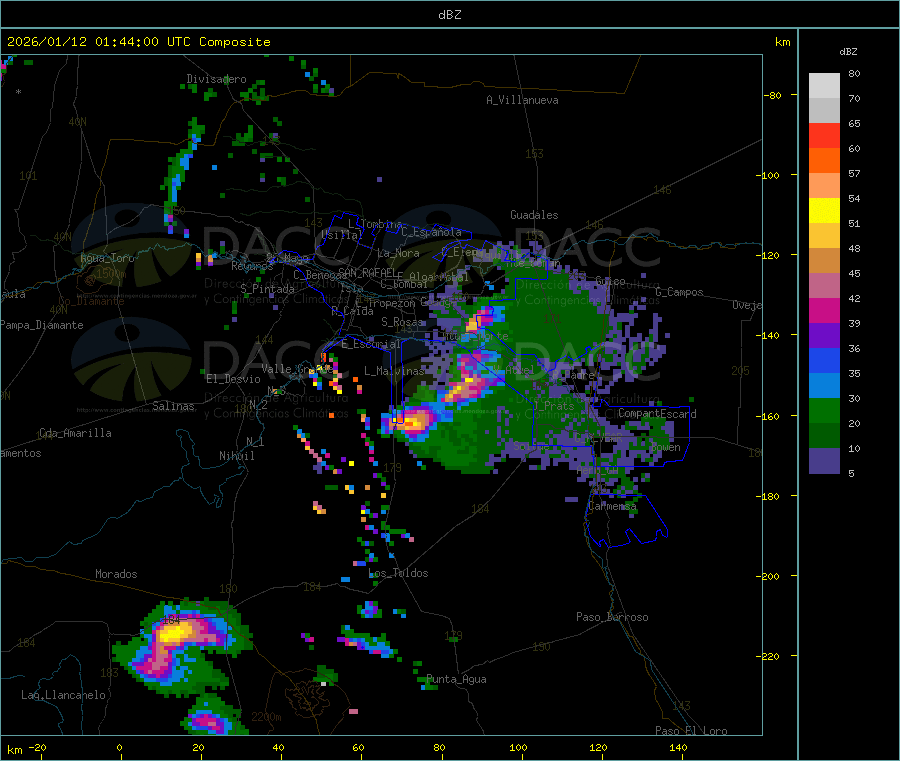Click the Nihuil map label

[236, 456]
